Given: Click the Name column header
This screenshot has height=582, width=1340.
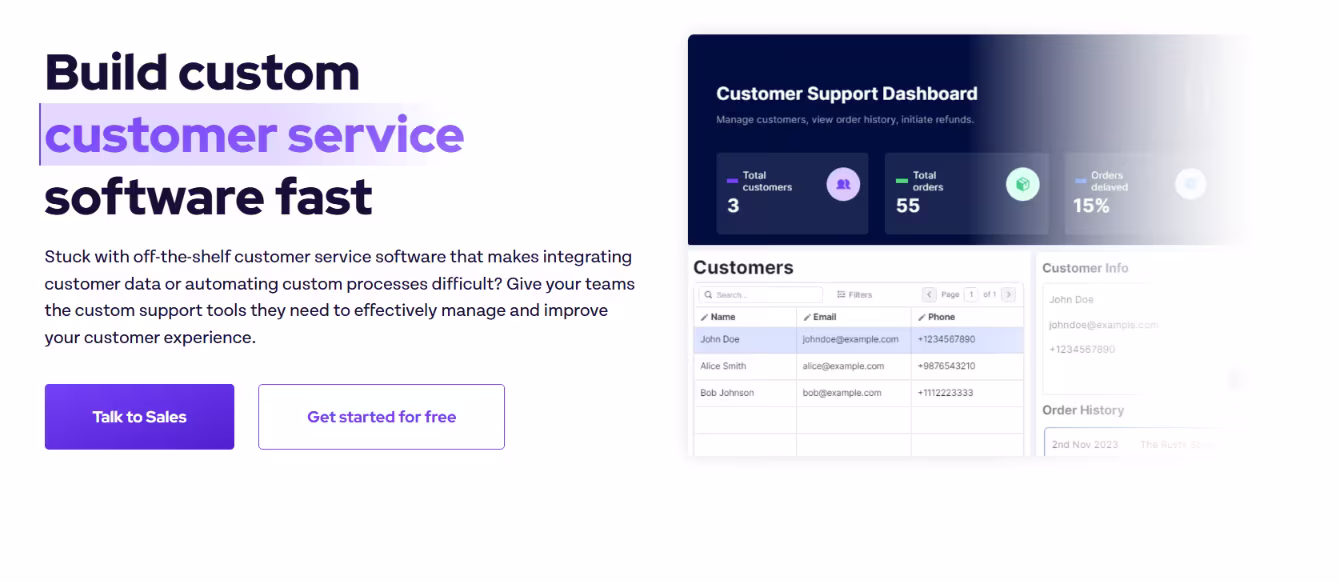Looking at the screenshot, I should point(745,317).
